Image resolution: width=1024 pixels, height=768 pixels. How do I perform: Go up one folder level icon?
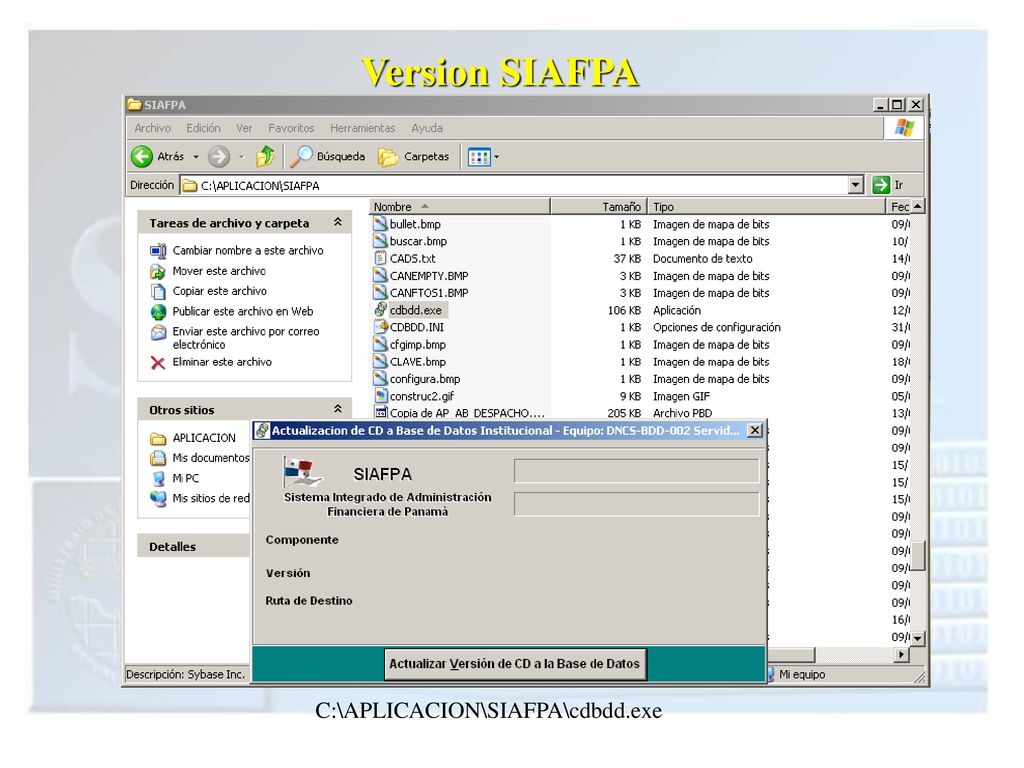[265, 157]
